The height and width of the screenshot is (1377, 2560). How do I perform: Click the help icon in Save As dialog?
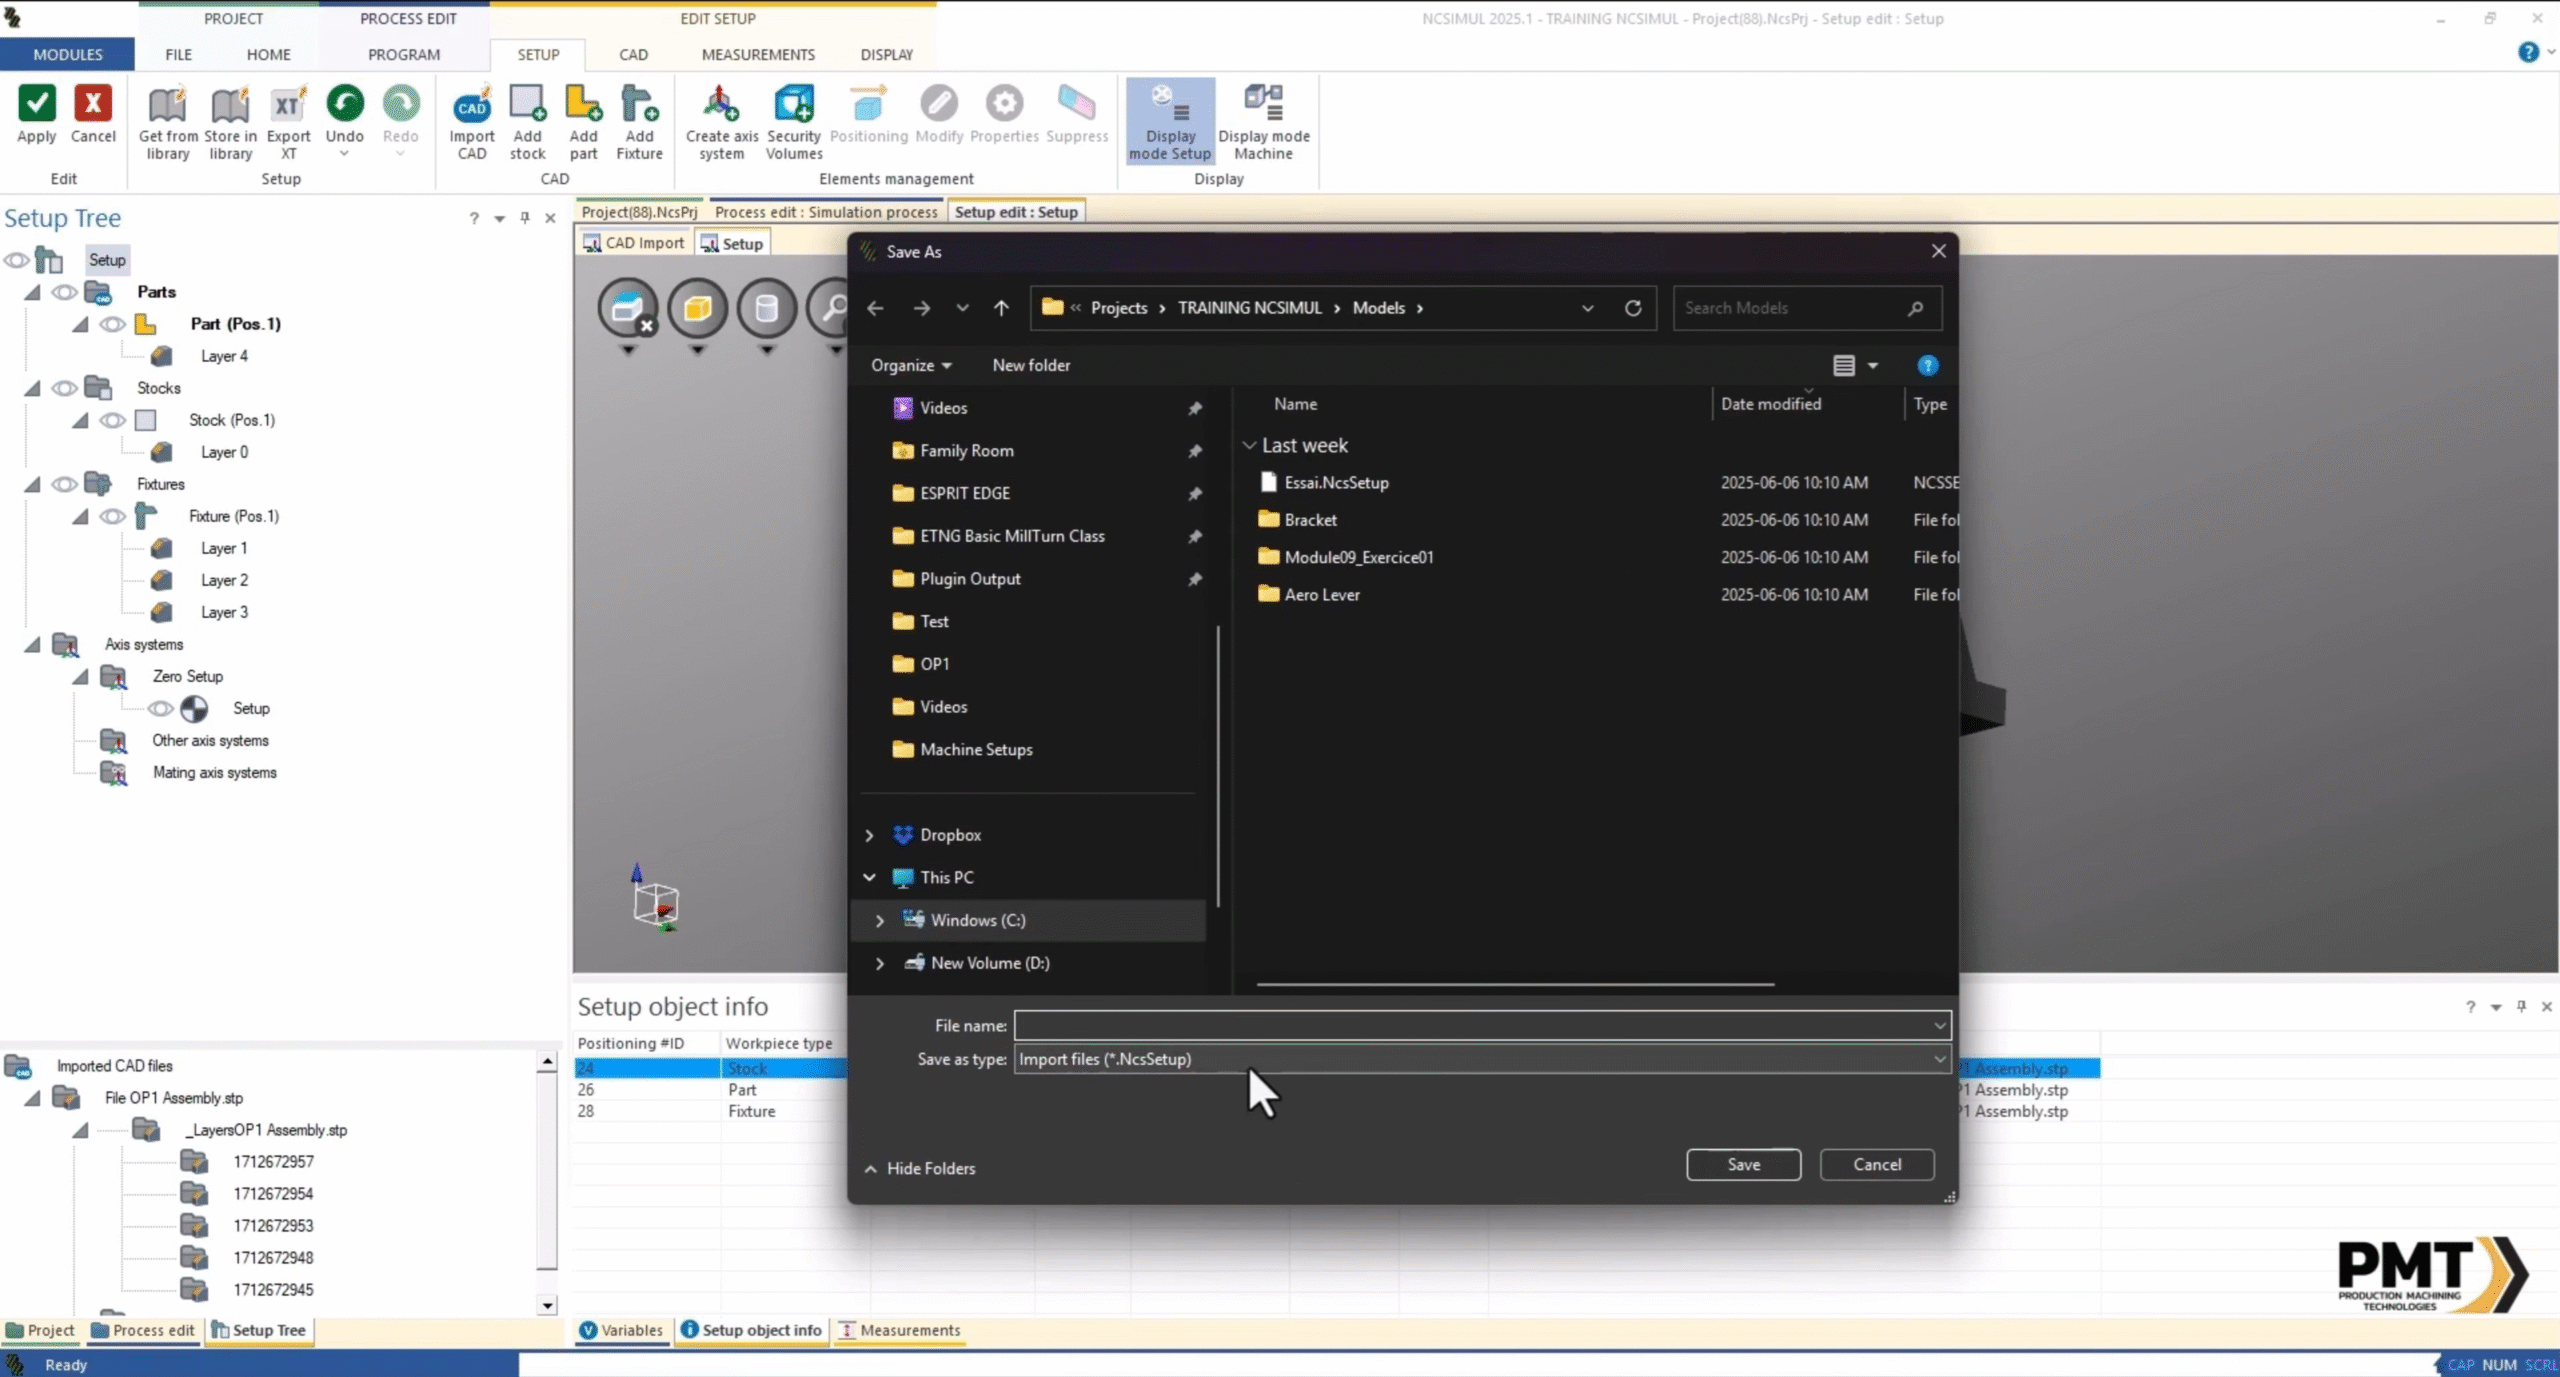tap(1928, 366)
